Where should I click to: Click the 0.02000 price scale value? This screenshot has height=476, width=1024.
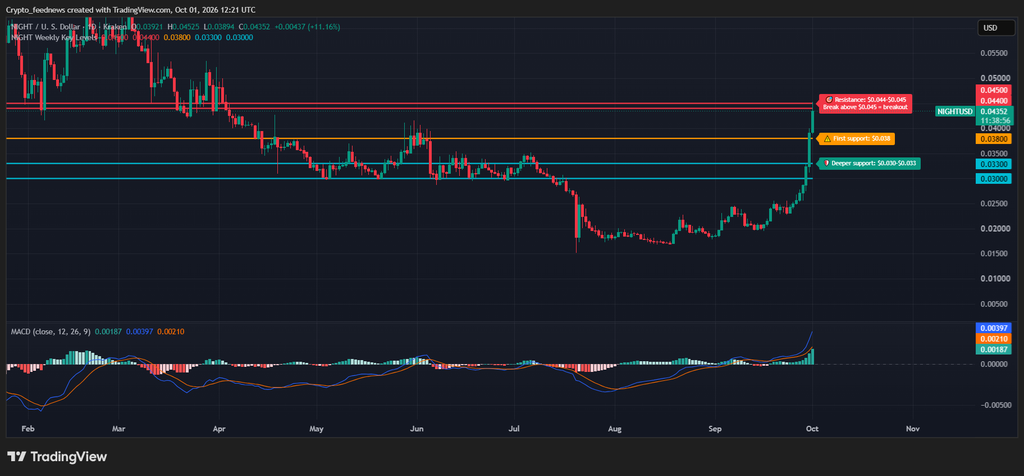coord(994,229)
